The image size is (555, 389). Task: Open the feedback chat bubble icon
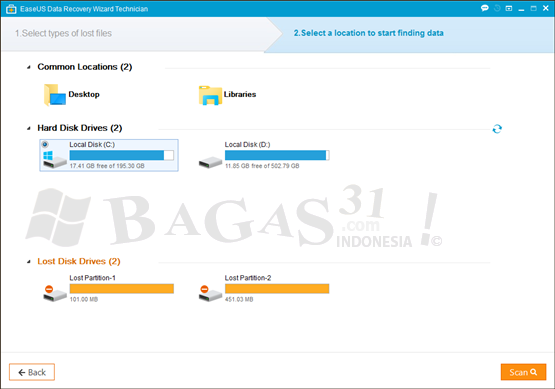485,8
